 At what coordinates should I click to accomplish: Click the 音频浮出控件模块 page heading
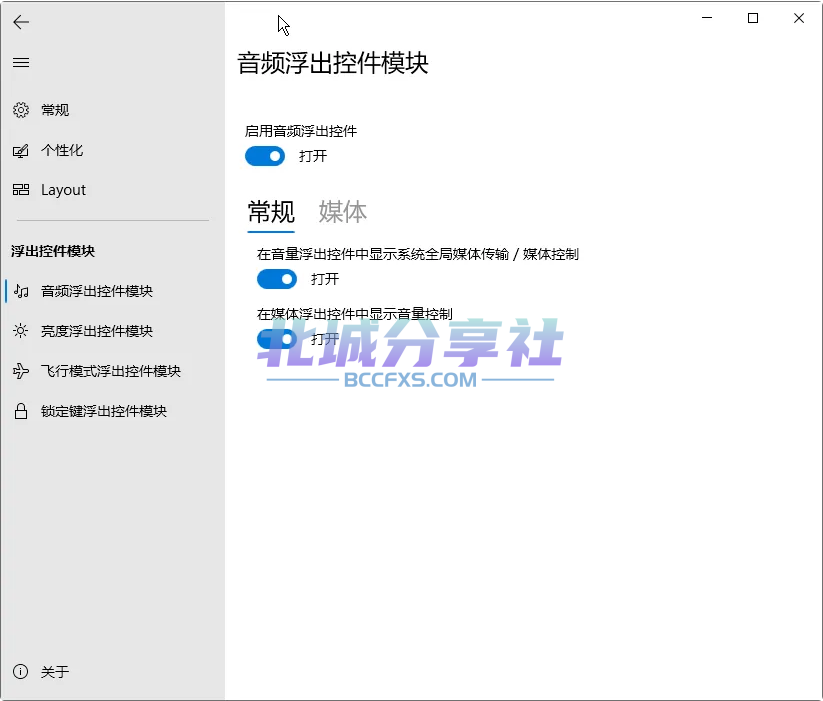(333, 63)
